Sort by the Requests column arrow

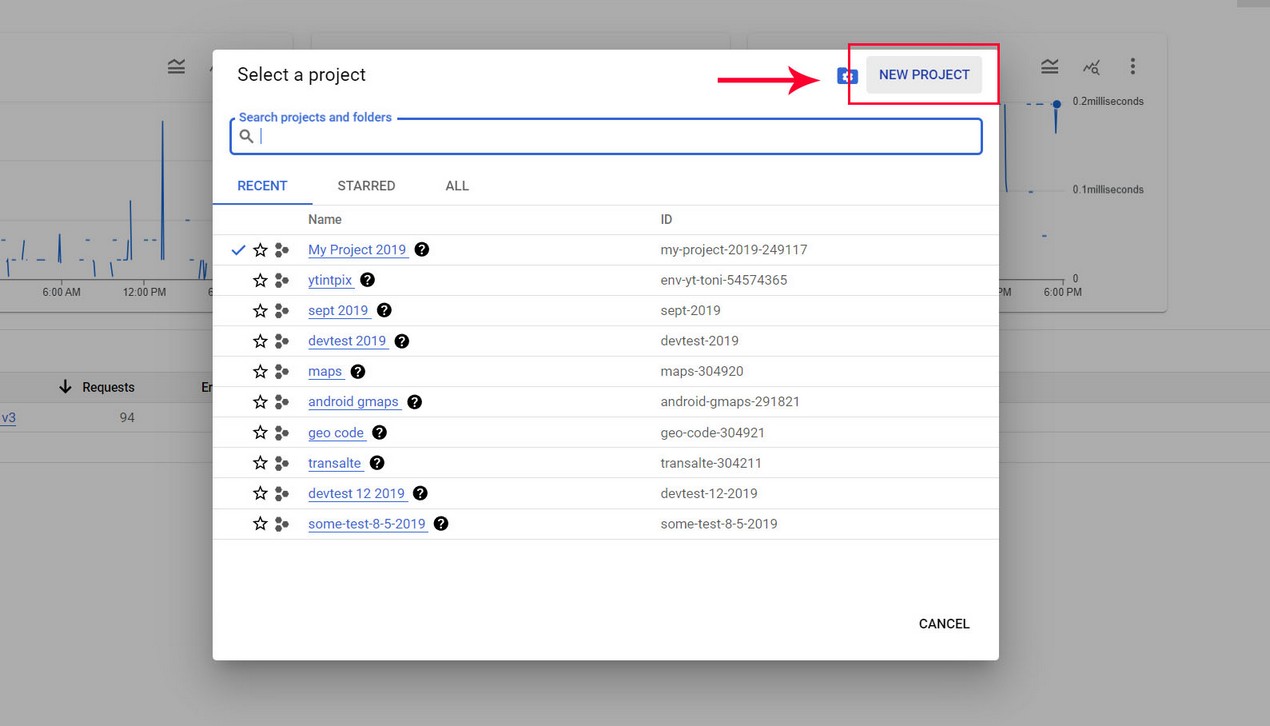pyautogui.click(x=66, y=387)
